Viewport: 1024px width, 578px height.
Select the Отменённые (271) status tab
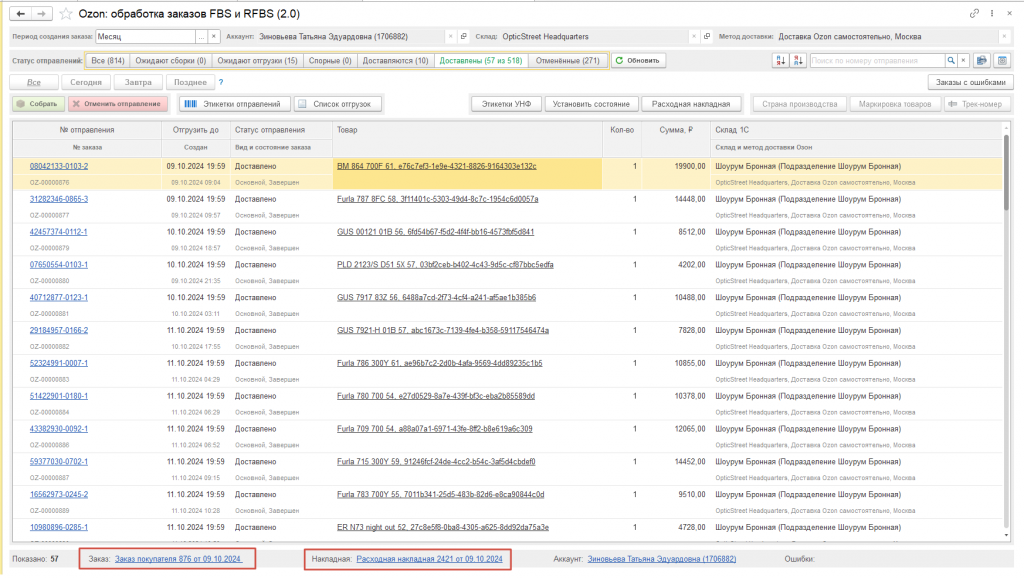coord(568,61)
